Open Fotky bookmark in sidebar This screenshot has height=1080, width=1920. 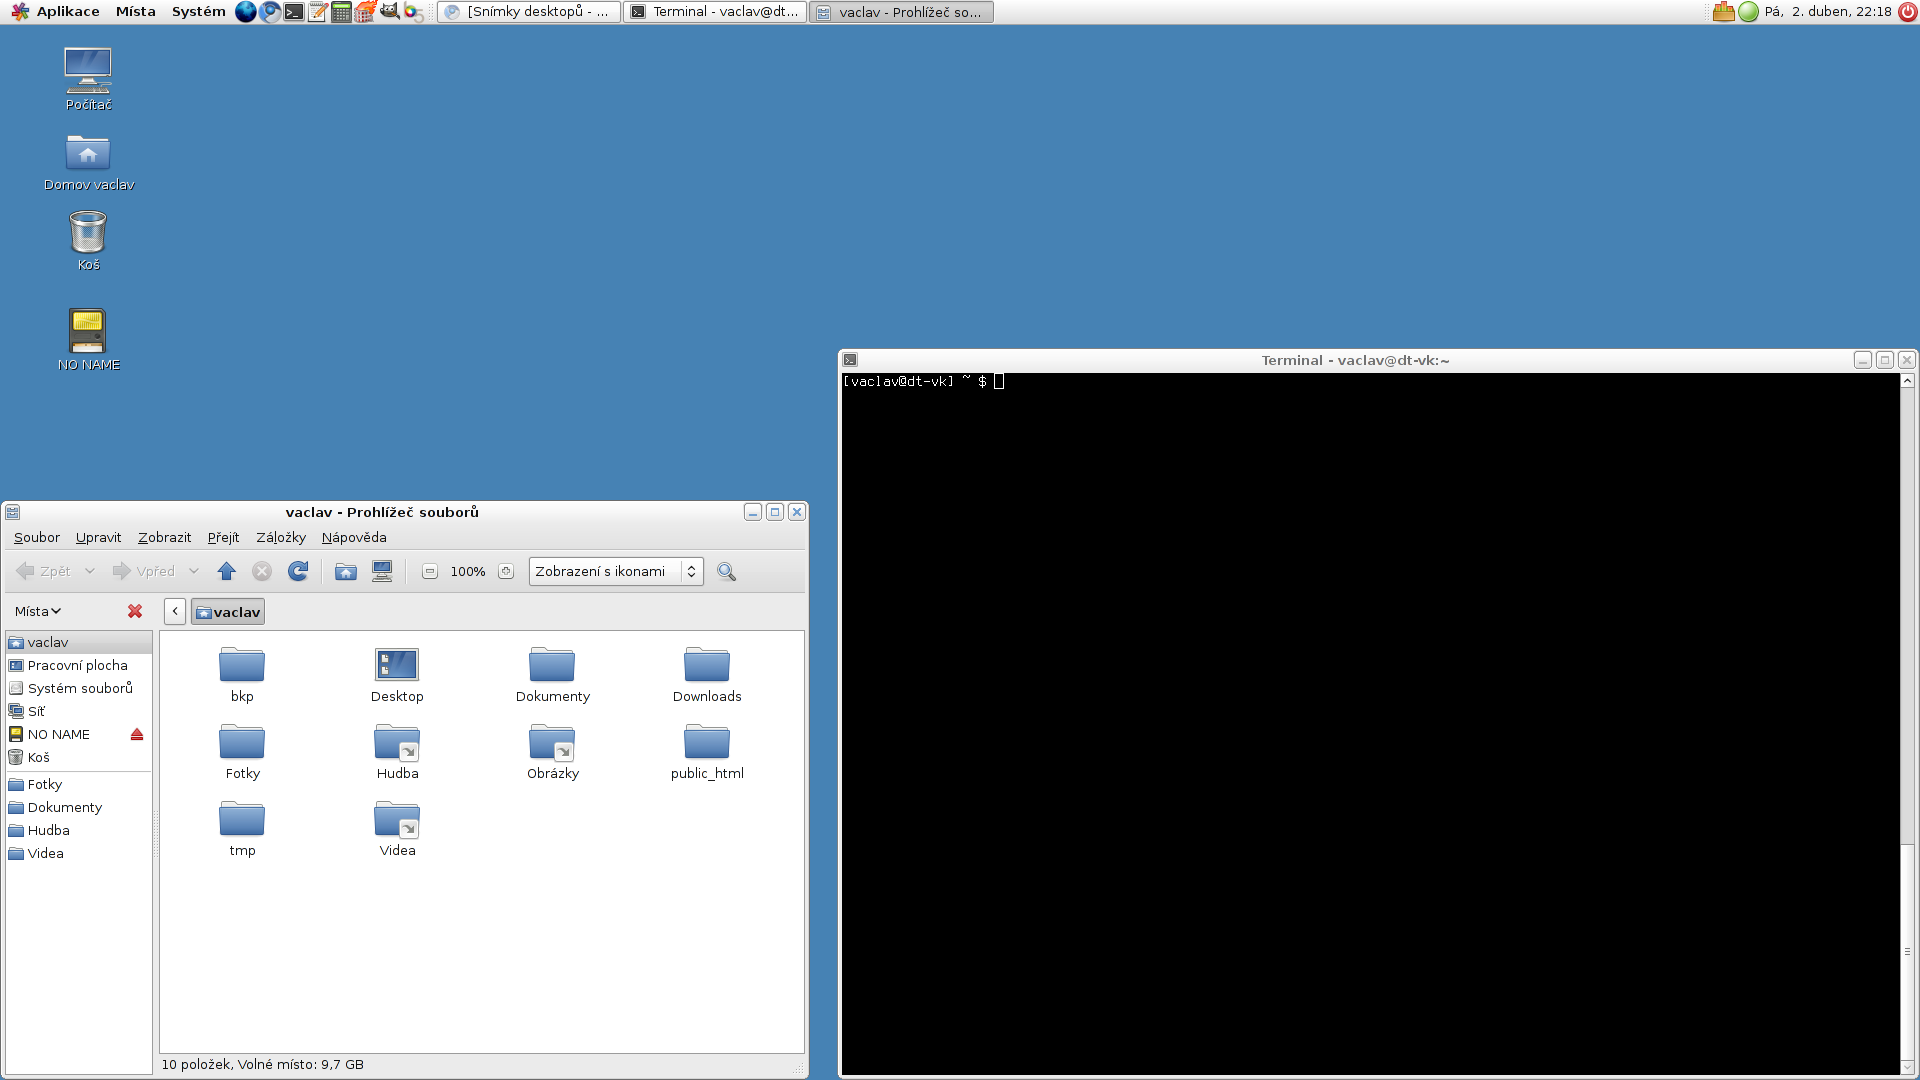pyautogui.click(x=78, y=784)
